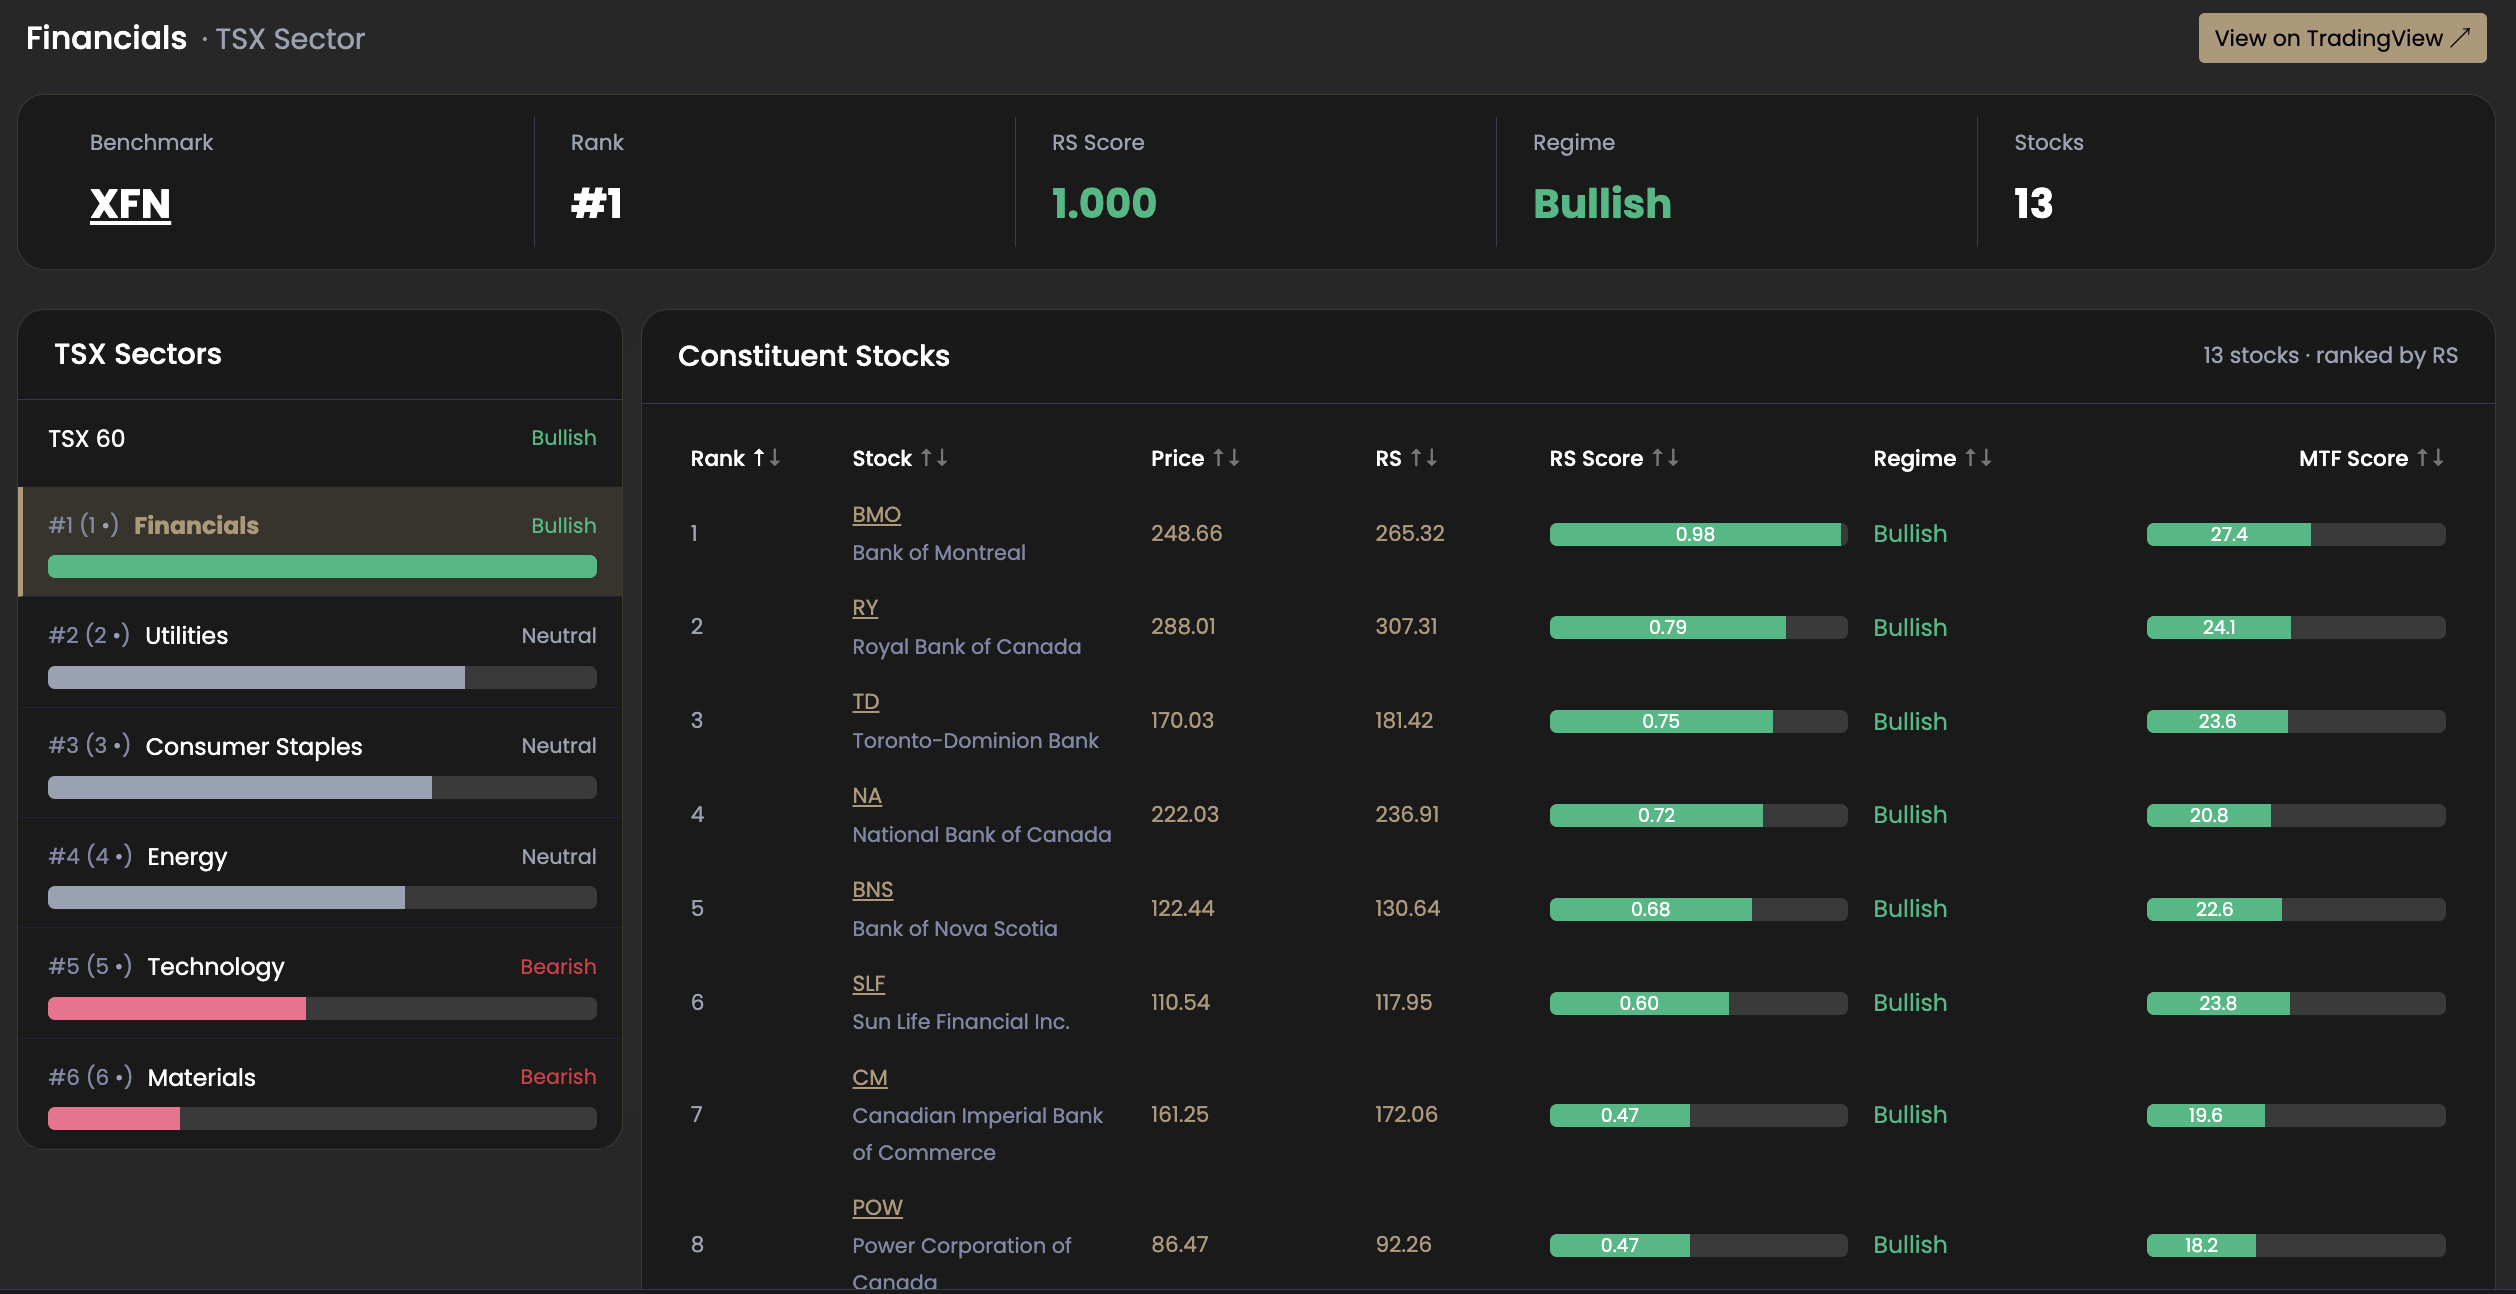
Task: Click the Bearish label on Materials row
Action: 558,1077
